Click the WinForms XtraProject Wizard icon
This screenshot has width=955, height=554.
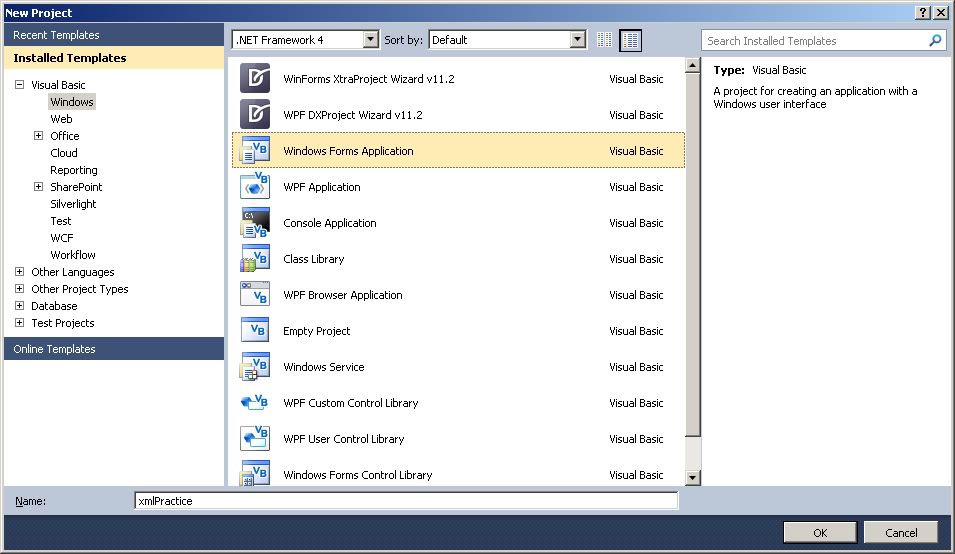(255, 79)
